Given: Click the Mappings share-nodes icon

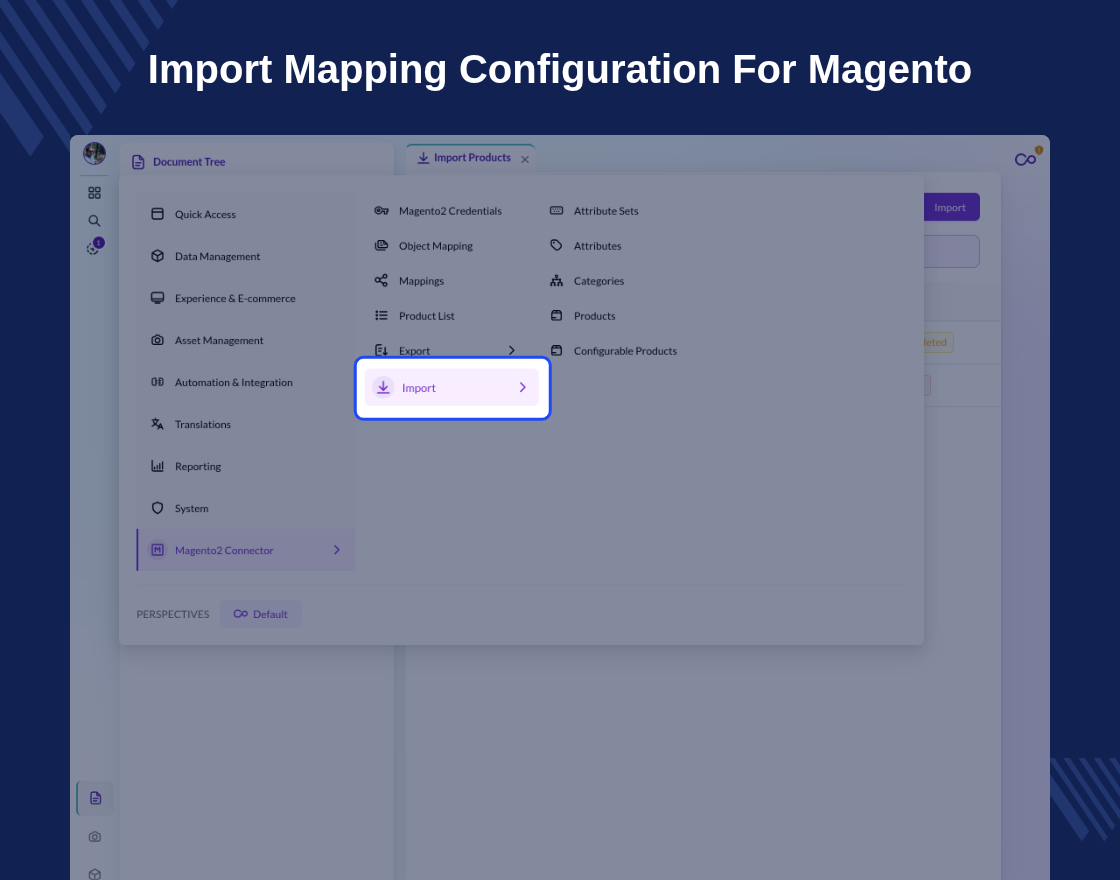Looking at the screenshot, I should click(381, 281).
